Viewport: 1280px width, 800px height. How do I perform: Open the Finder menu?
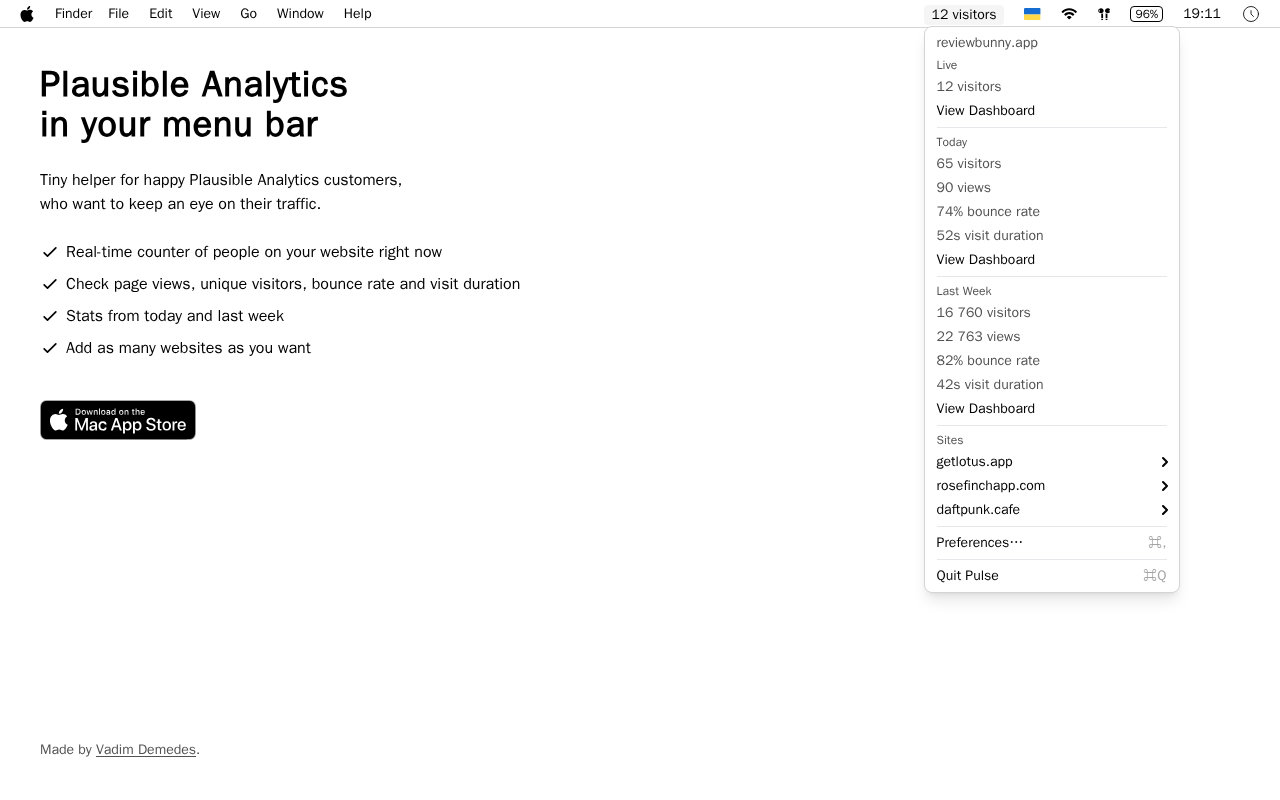[x=73, y=14]
